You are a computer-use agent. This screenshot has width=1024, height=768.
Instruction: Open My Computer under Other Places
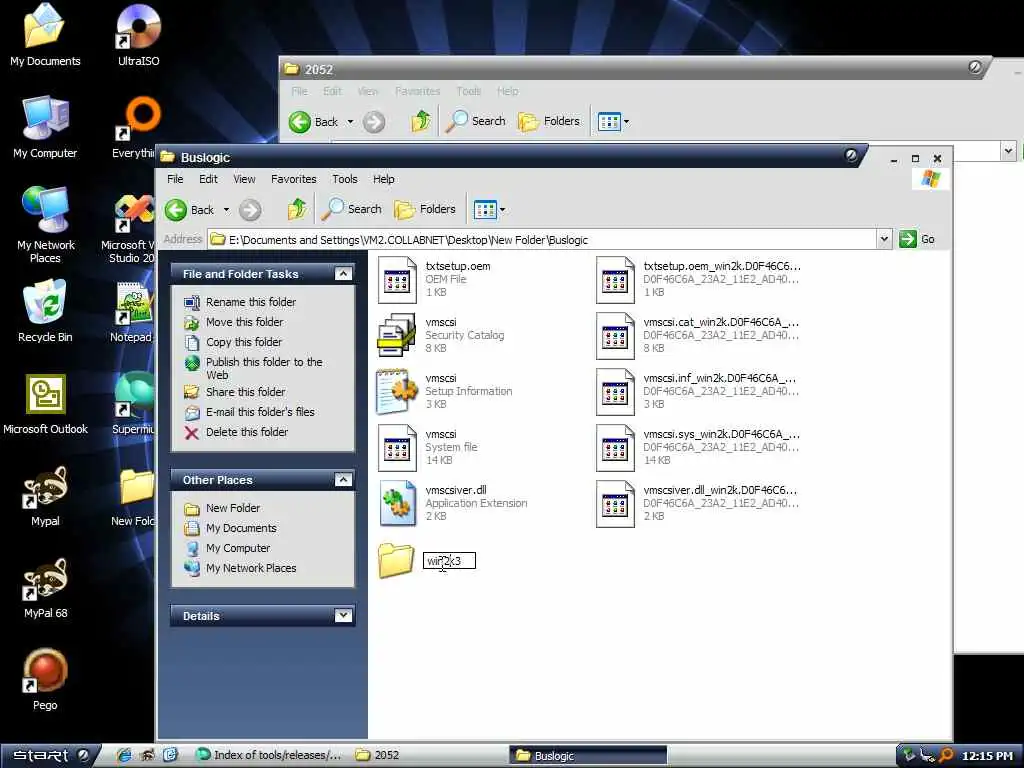click(238, 549)
